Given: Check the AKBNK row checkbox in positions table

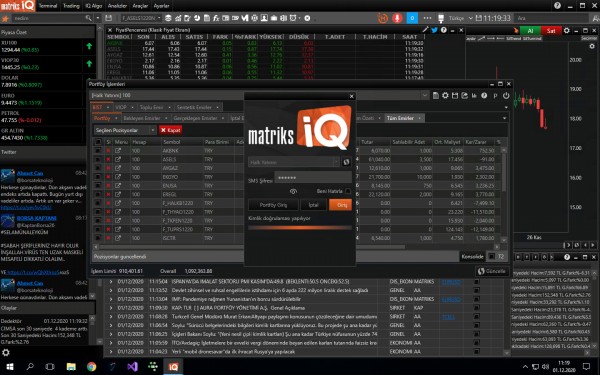Looking at the screenshot, I should (98, 151).
